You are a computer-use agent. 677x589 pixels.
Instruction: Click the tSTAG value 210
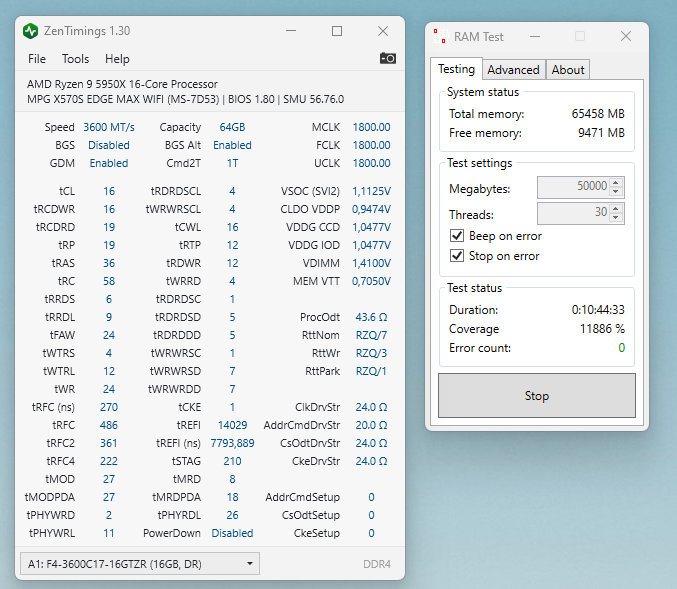[x=232, y=461]
